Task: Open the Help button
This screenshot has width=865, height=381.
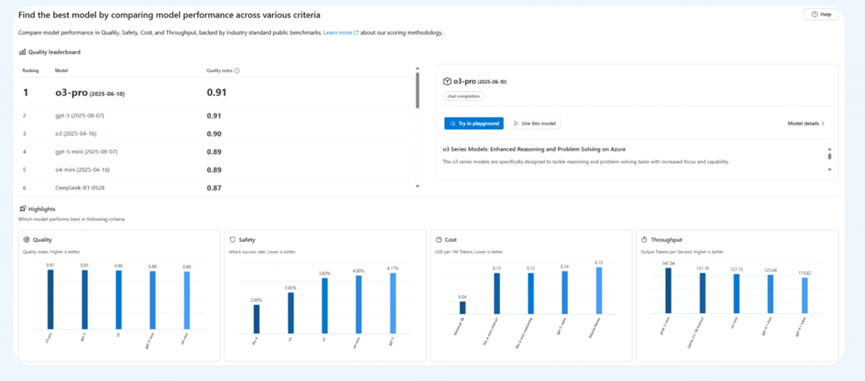Action: [821, 15]
